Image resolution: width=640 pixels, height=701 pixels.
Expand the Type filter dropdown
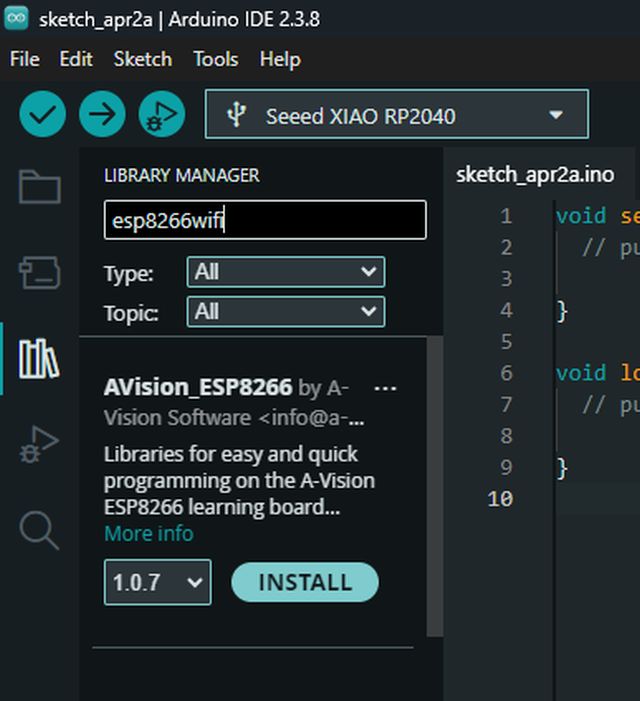coord(286,272)
